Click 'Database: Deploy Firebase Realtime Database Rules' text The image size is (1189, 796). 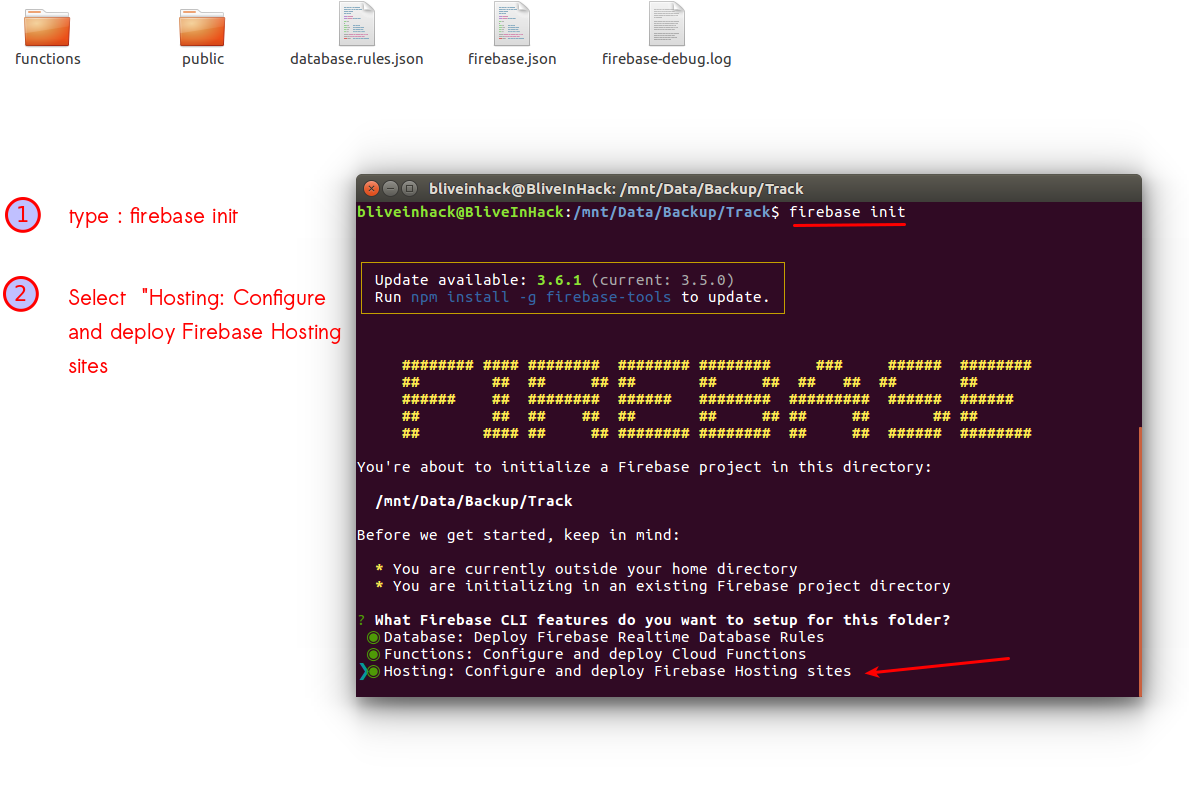[x=604, y=638]
